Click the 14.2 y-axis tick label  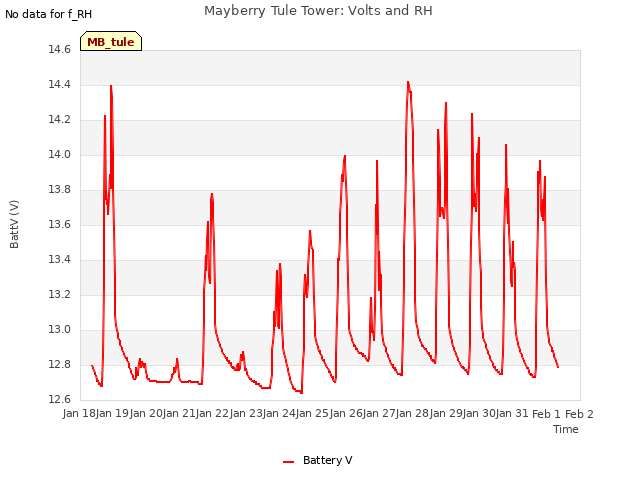coord(60,120)
